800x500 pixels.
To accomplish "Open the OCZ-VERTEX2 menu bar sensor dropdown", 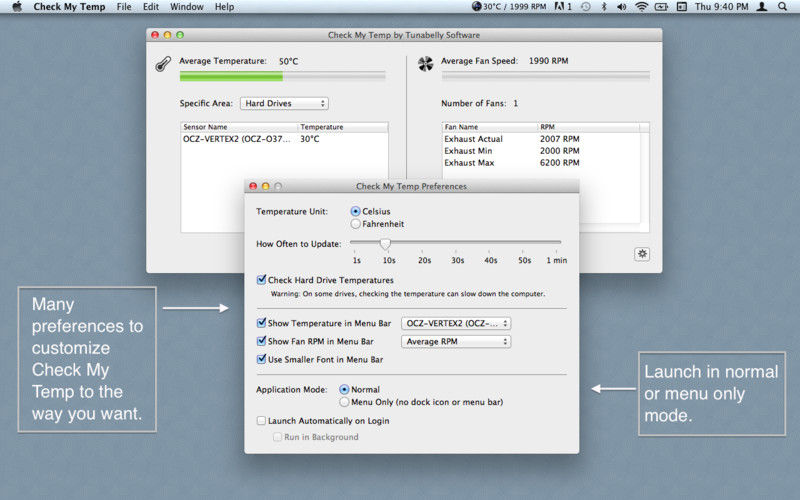I will (x=456, y=323).
